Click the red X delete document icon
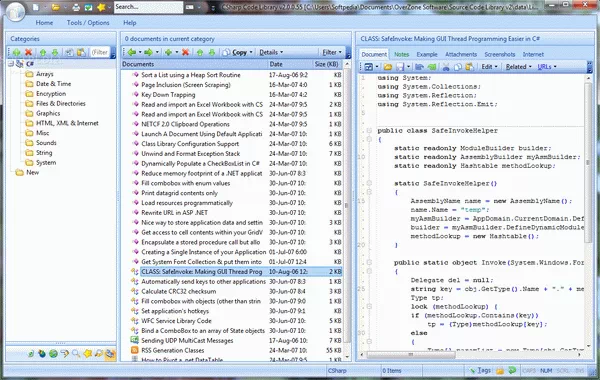This screenshot has width=600, height=380. pyautogui.click(x=186, y=52)
